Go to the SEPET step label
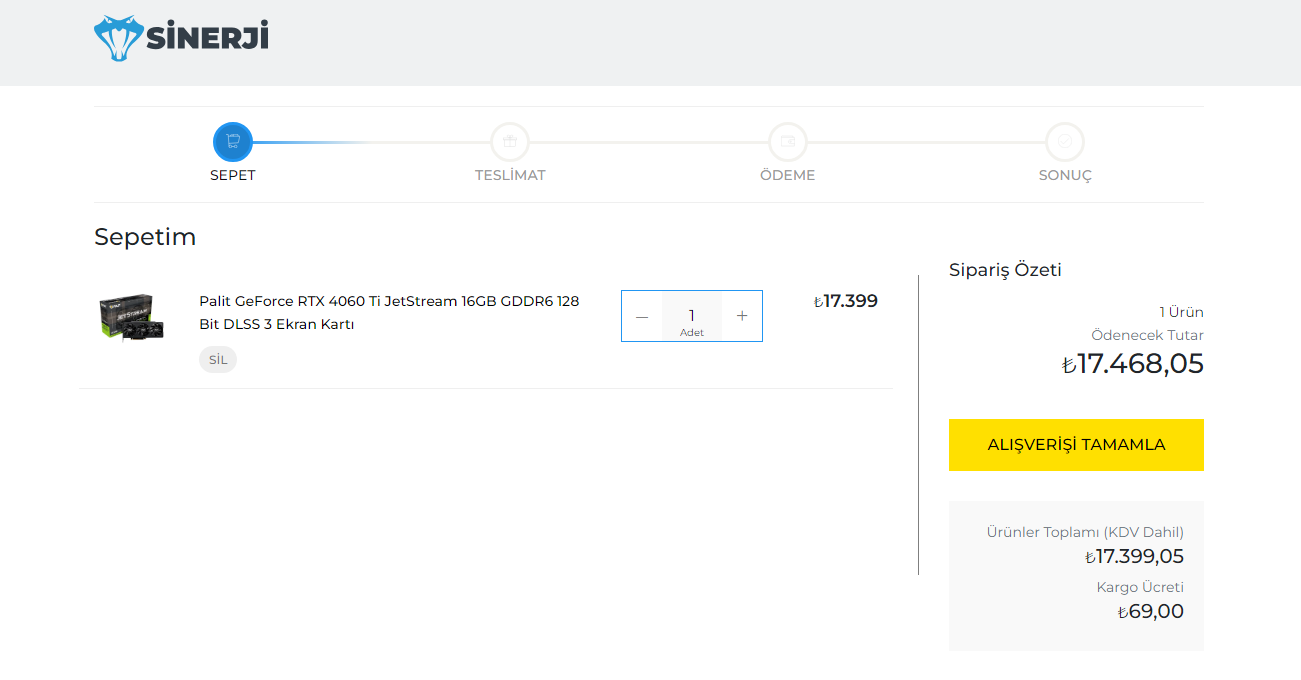The image size is (1301, 680). click(x=233, y=175)
